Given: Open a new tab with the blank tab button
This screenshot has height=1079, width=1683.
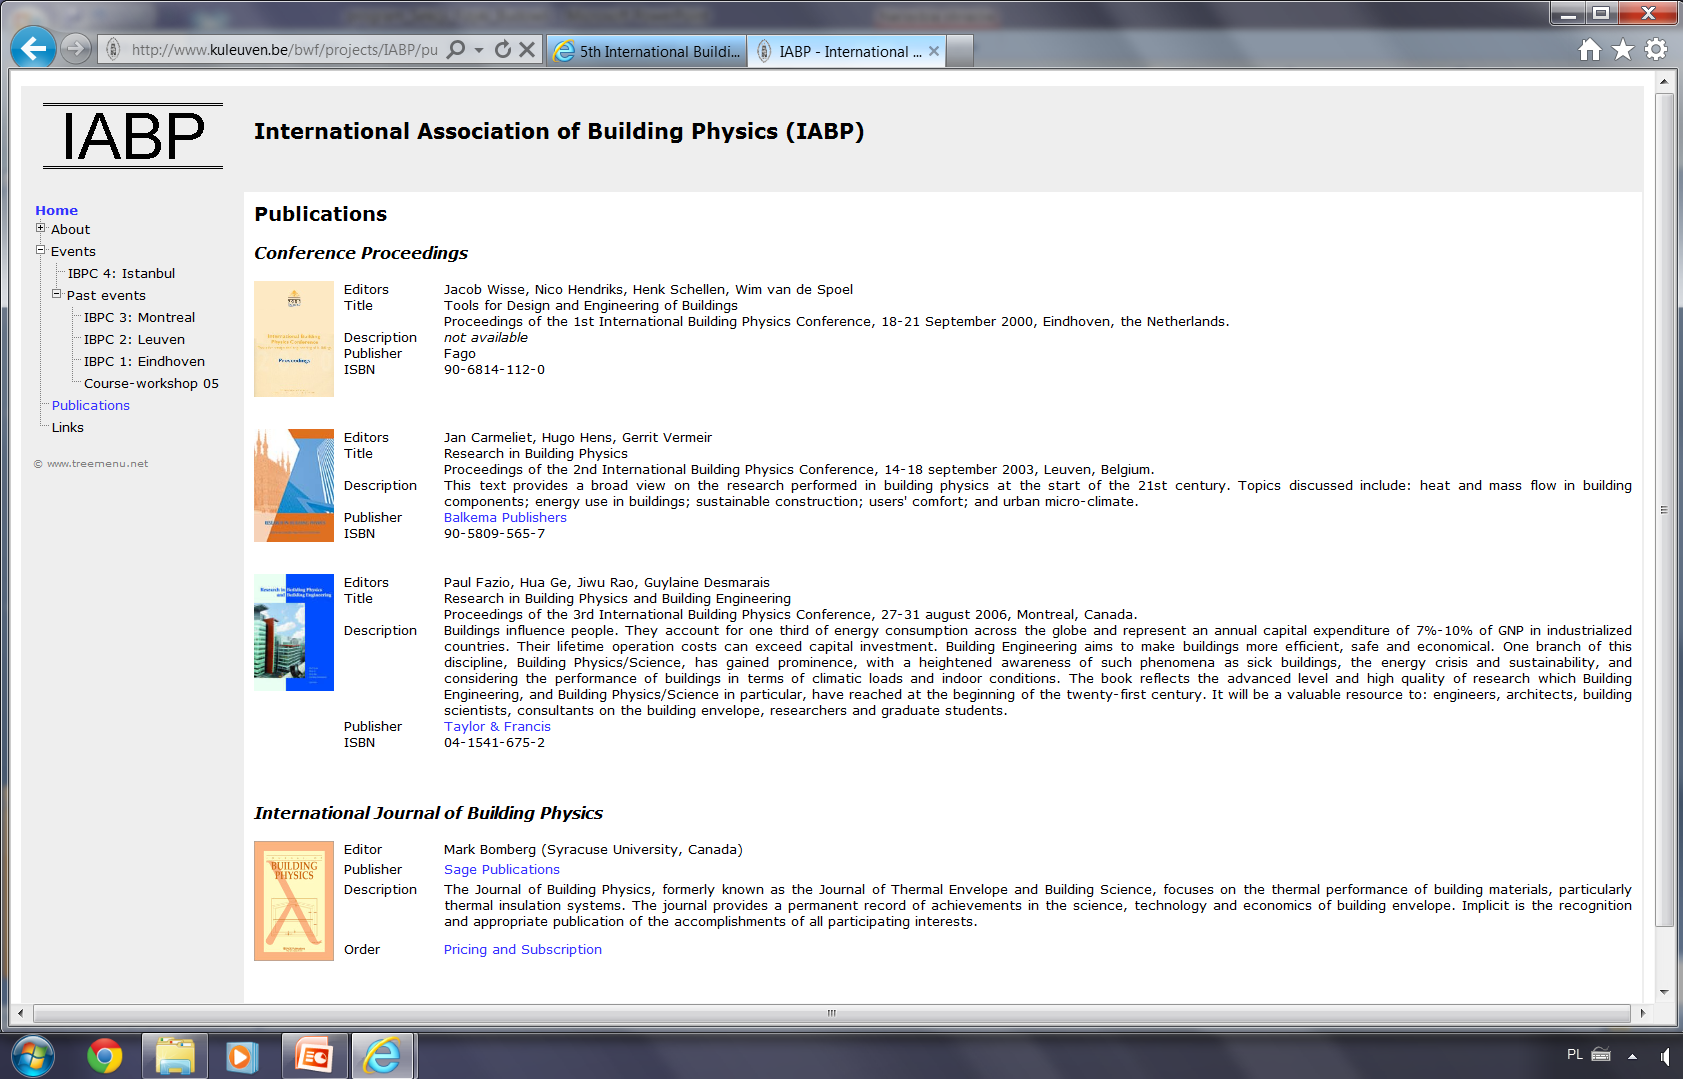Looking at the screenshot, I should [960, 51].
